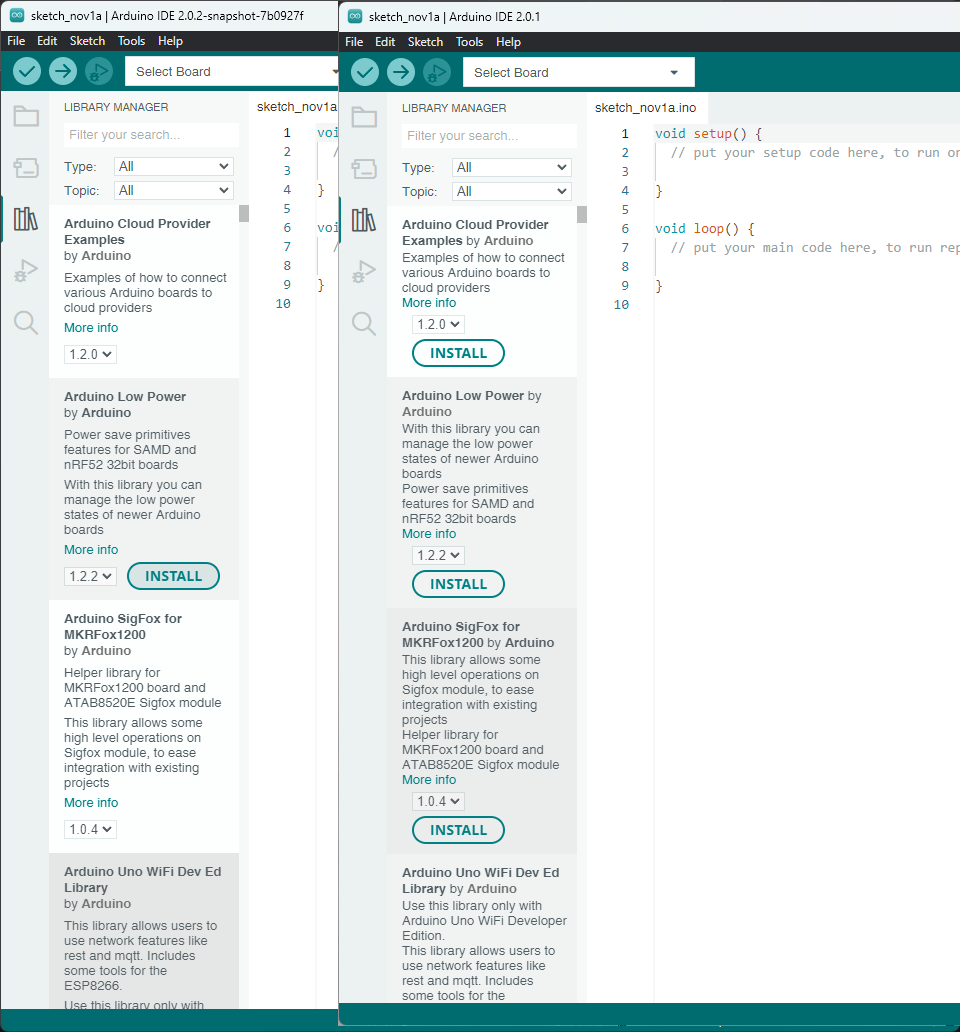Screen dimensions: 960x1032
Task: Open More info for Arduino SigFox in IDE 2.0.1
Action: pos(429,780)
